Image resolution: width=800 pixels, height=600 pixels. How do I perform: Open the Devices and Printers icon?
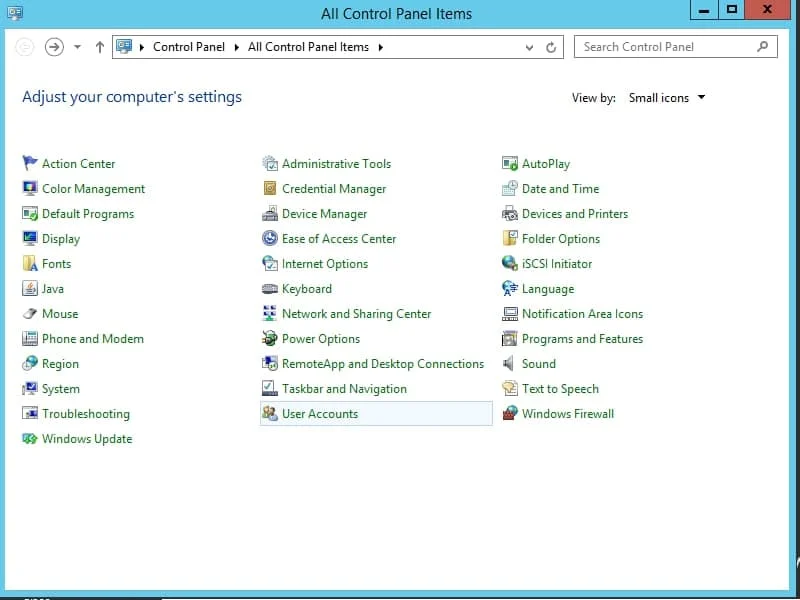509,213
